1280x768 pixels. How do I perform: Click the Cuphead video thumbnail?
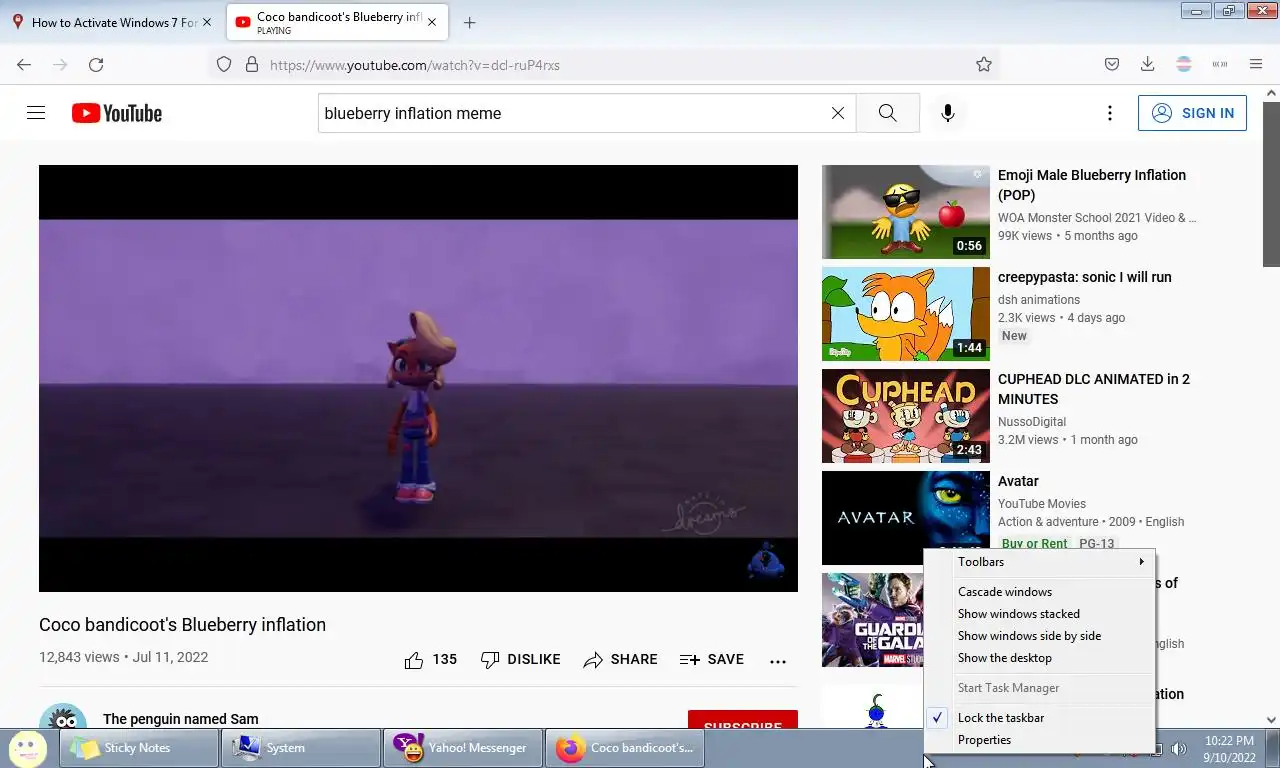(906, 416)
